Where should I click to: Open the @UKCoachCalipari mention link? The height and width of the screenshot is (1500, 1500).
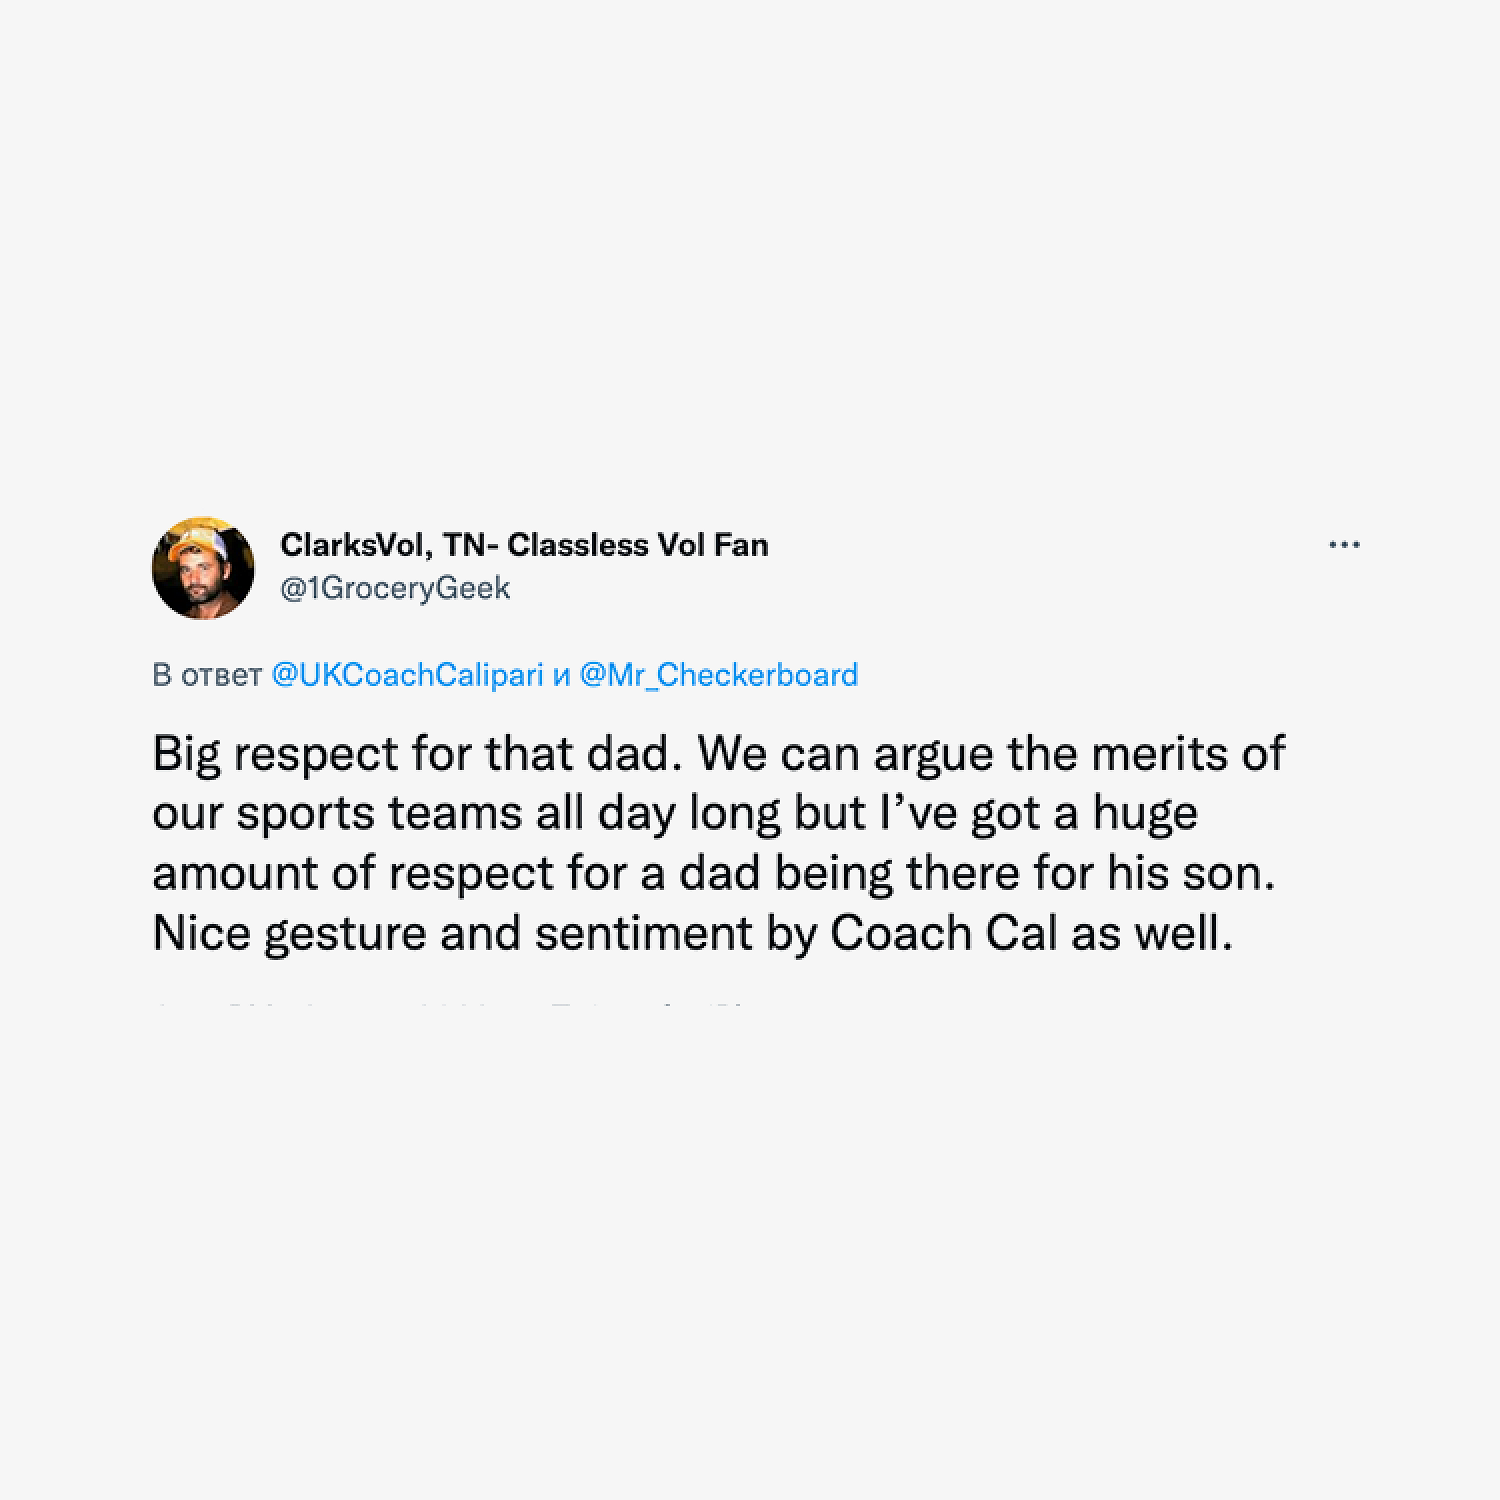click(407, 675)
